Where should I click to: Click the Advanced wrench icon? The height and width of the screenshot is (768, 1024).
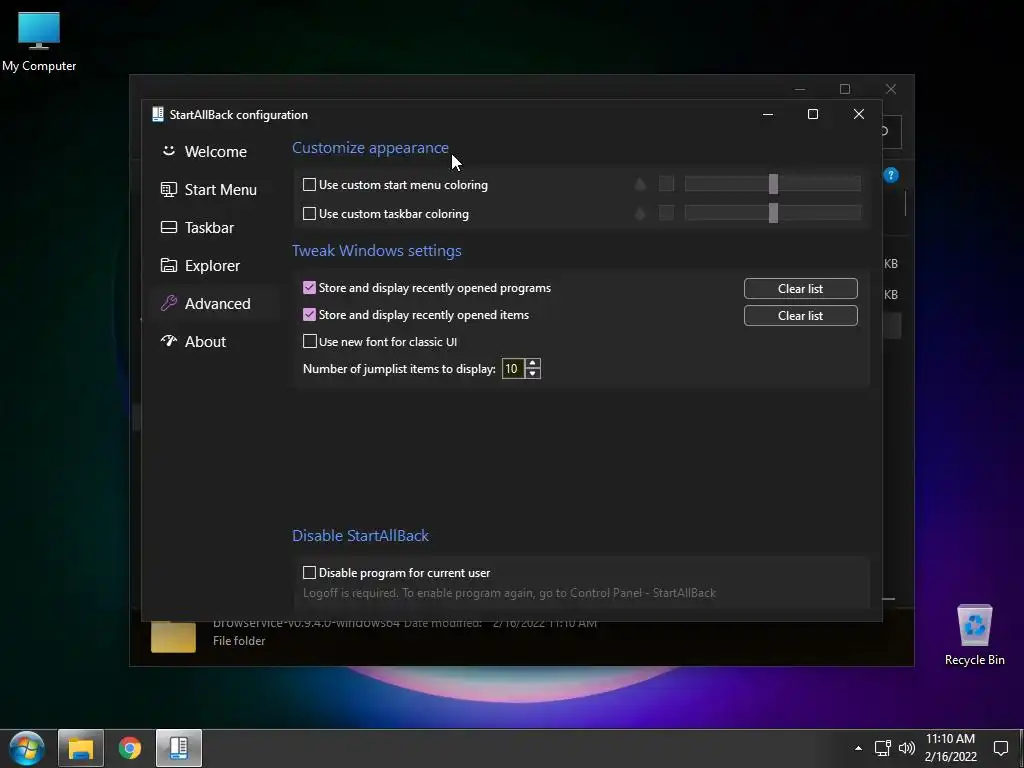168,303
